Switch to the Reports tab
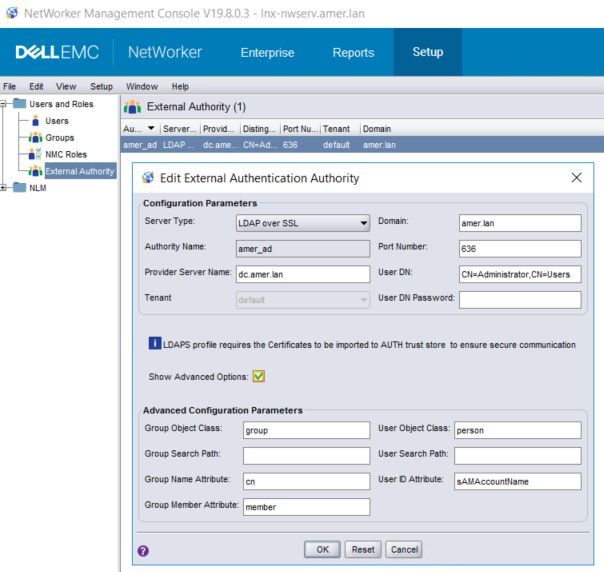This screenshot has height=572, width=604. (x=353, y=53)
